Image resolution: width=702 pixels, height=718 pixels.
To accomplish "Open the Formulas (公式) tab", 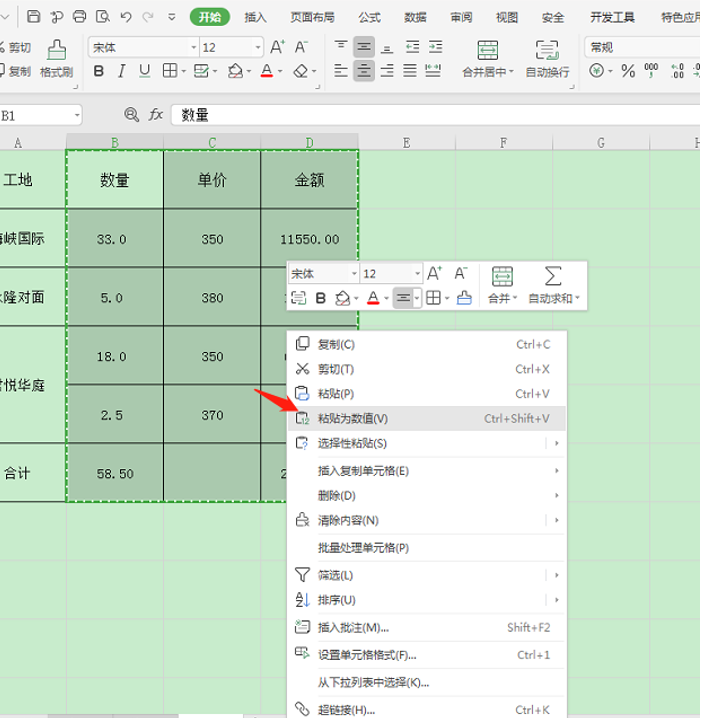I will (x=370, y=17).
